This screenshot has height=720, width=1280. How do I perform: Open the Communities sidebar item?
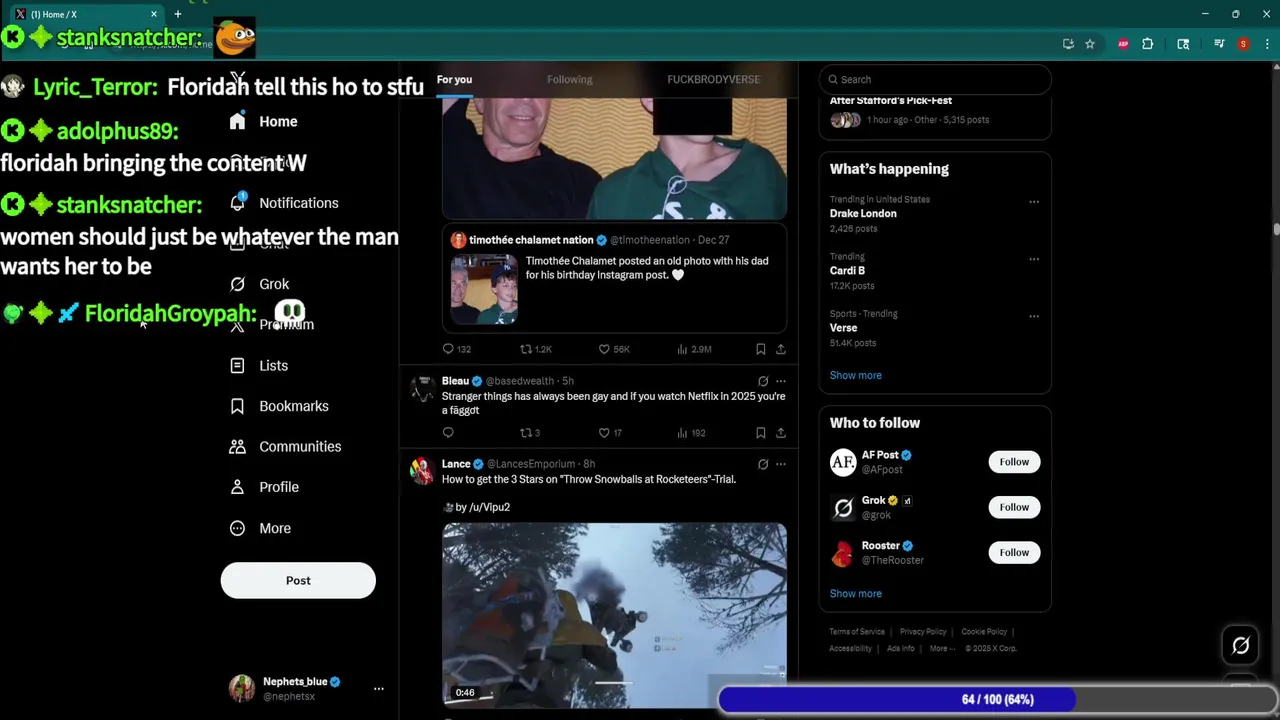pyautogui.click(x=285, y=446)
